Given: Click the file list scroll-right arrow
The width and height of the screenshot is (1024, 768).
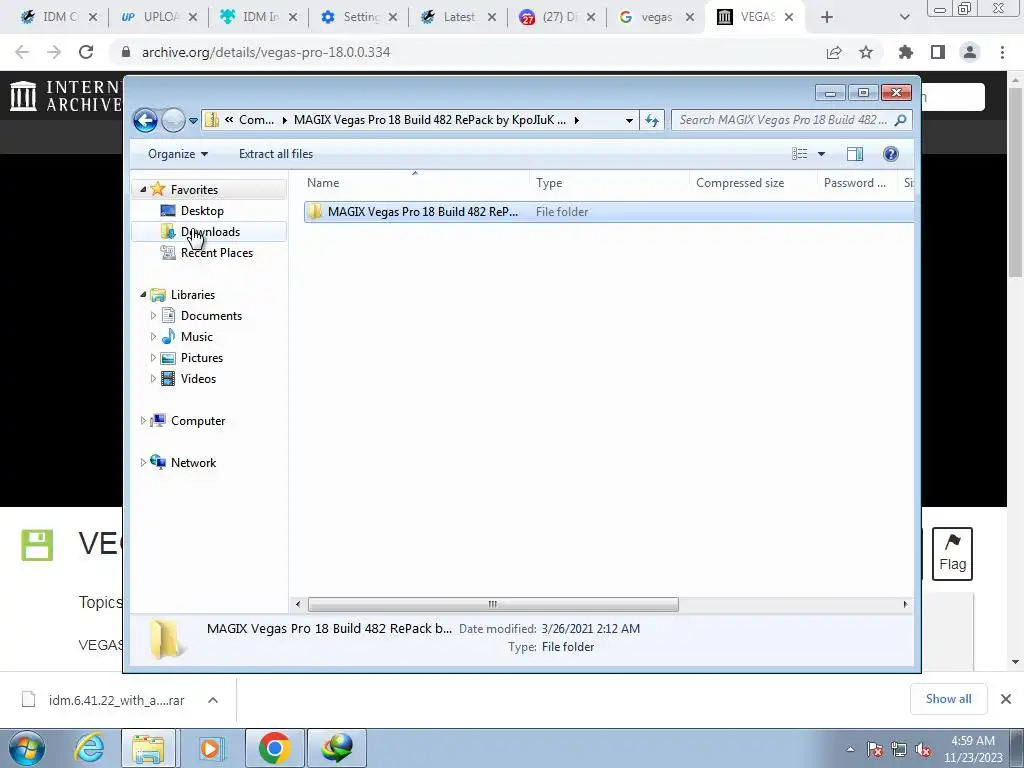Looking at the screenshot, I should tap(905, 604).
